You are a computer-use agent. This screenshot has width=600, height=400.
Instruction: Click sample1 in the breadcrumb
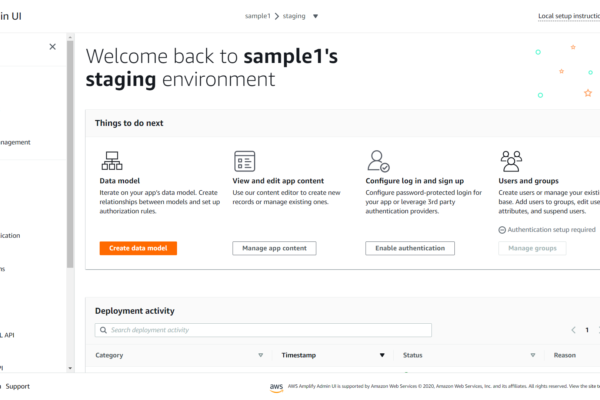pyautogui.click(x=257, y=16)
